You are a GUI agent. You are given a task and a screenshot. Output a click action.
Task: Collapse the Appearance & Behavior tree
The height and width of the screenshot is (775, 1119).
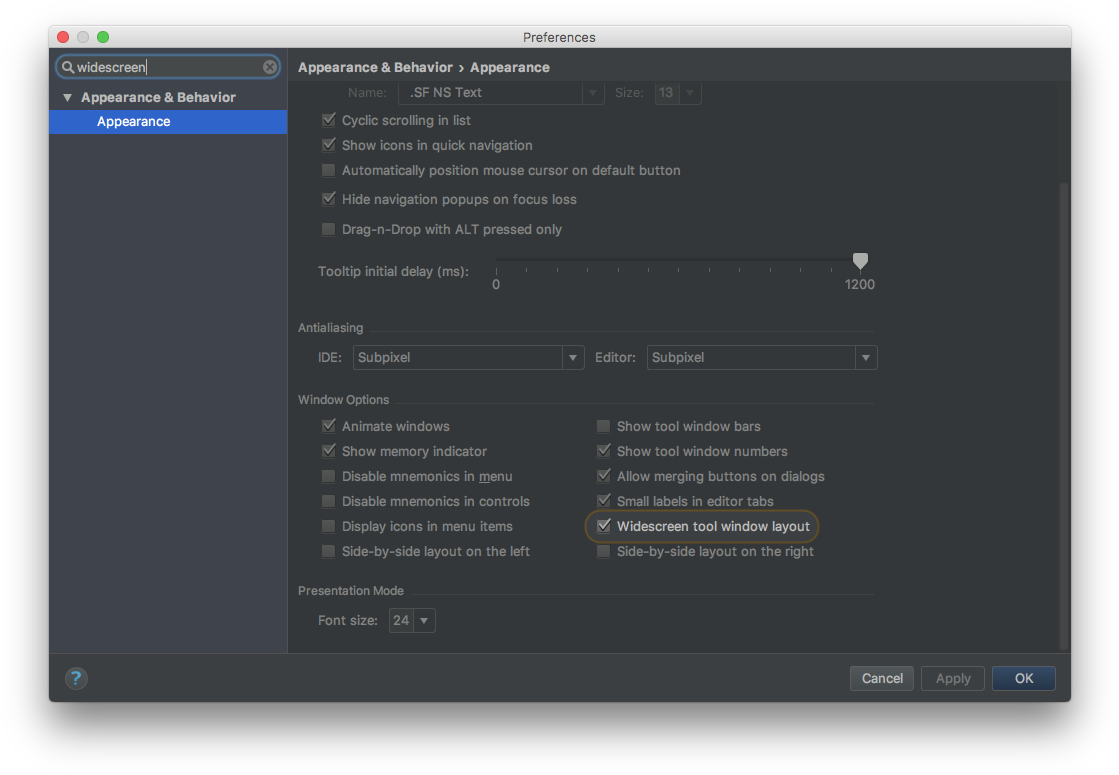(x=67, y=97)
